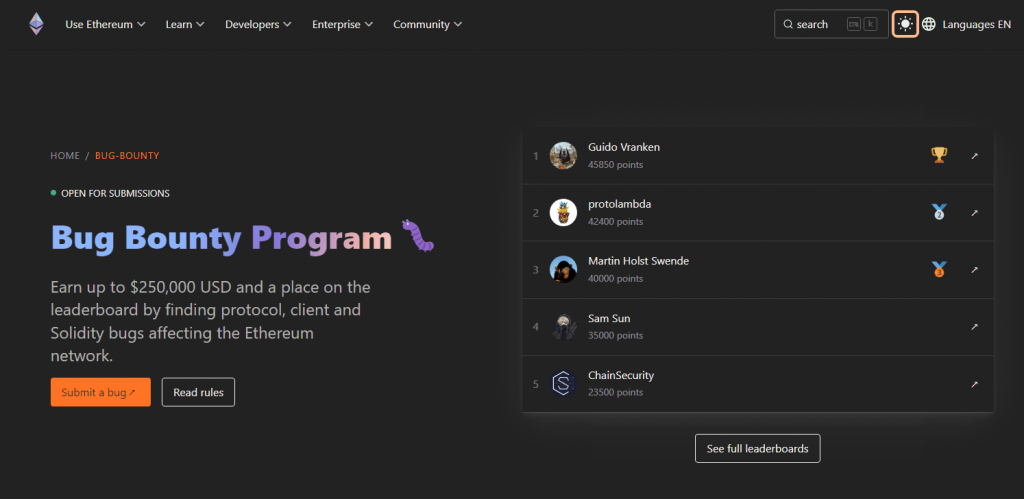Click the 35000 points text
This screenshot has height=499, width=1024.
(615, 335)
